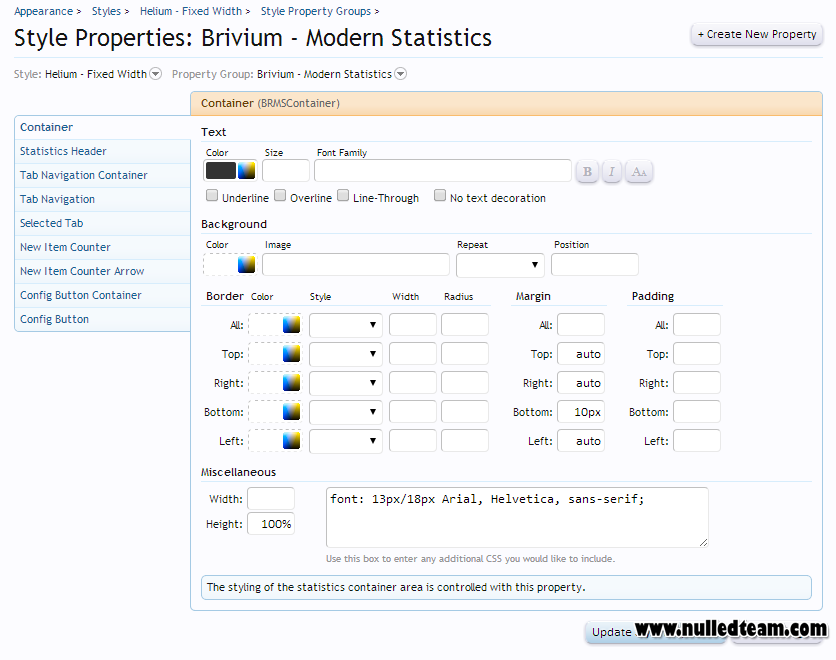This screenshot has height=660, width=836.
Task: Open the Border Bottom color picker icon
Action: pyautogui.click(x=291, y=412)
